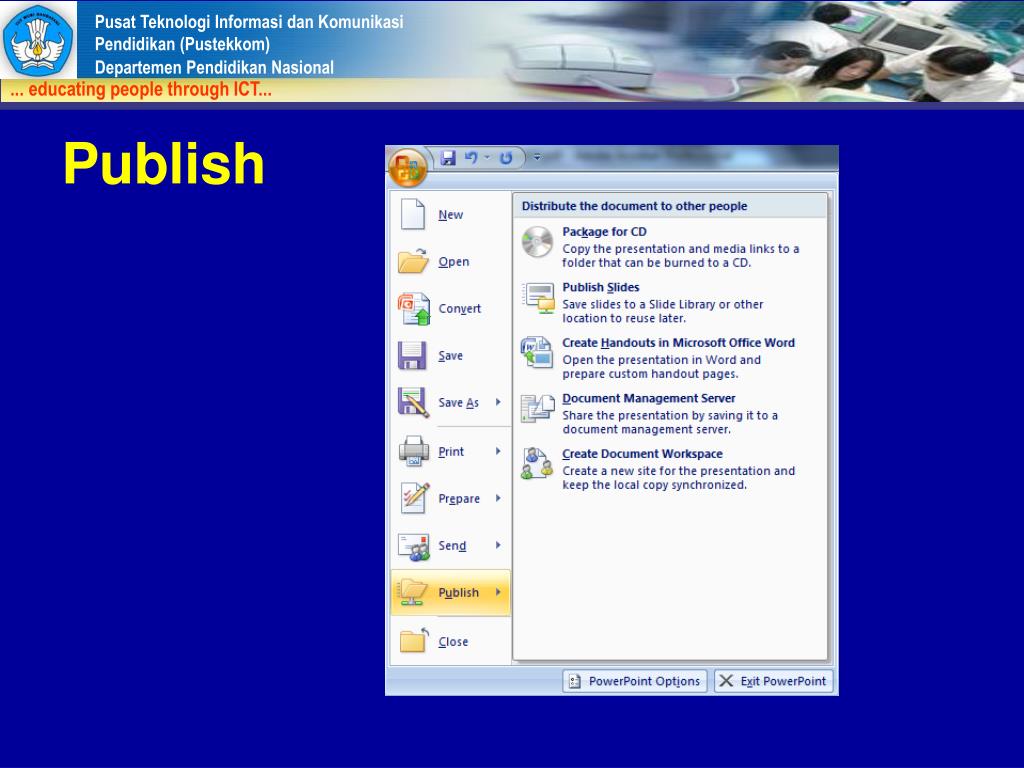
Task: Click the round Office Button
Action: tap(408, 168)
